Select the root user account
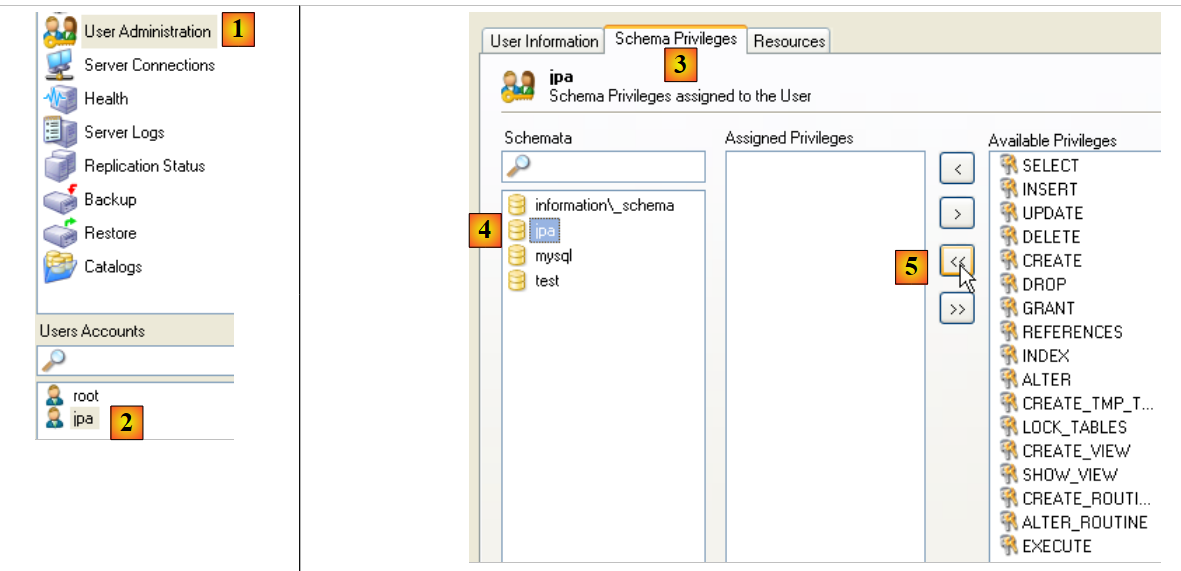The image size is (1181, 571). coord(85,396)
